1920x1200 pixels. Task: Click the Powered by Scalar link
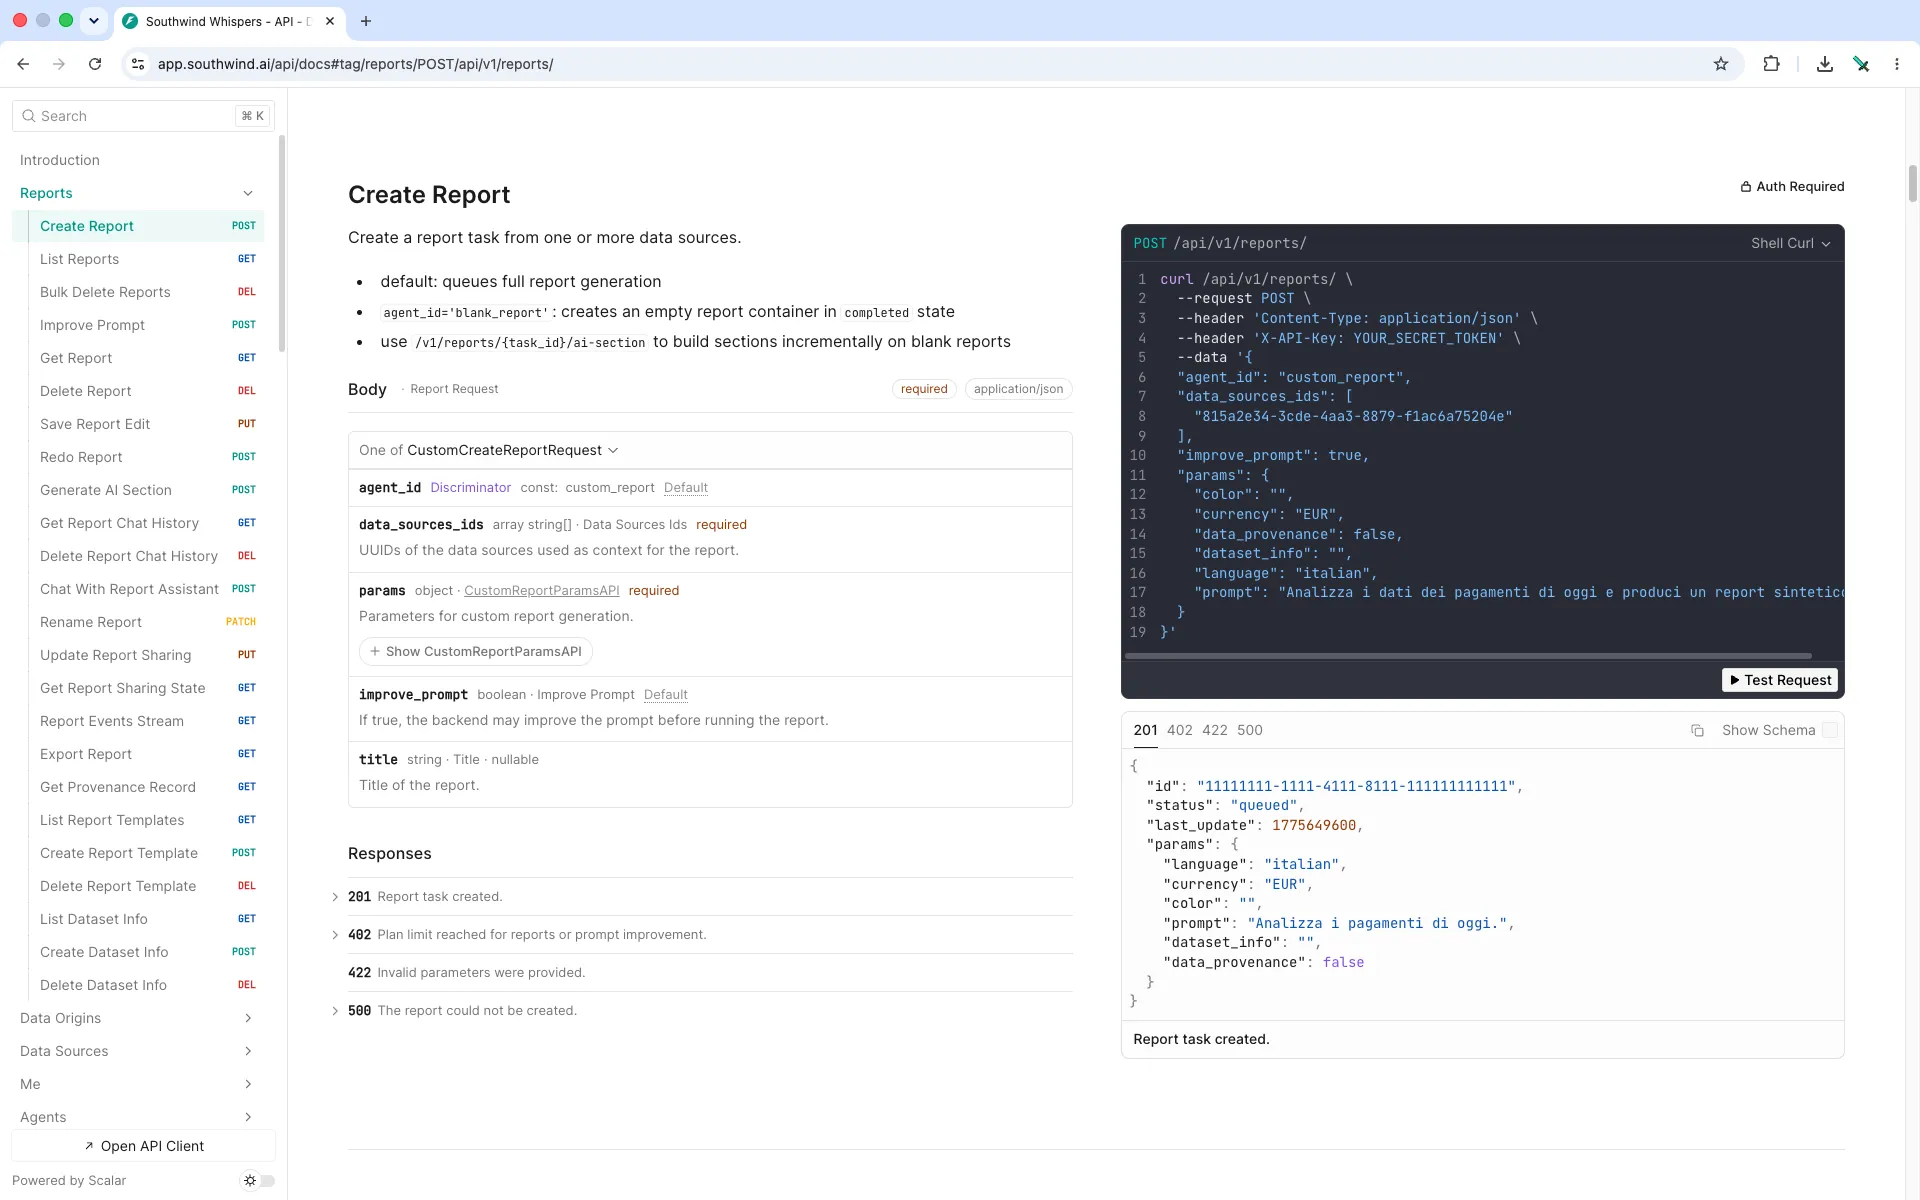click(x=69, y=1181)
